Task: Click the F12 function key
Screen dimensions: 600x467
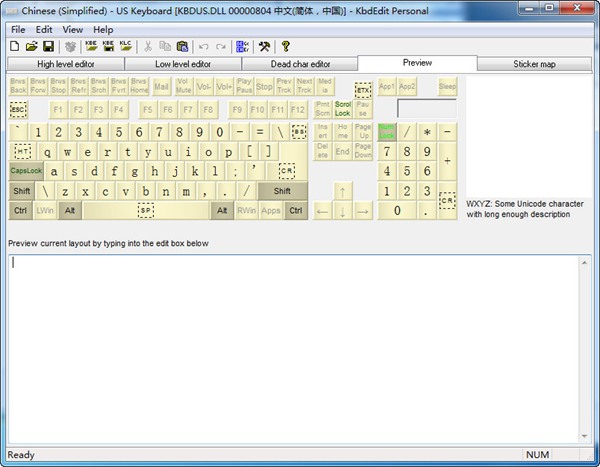Action: pos(298,109)
